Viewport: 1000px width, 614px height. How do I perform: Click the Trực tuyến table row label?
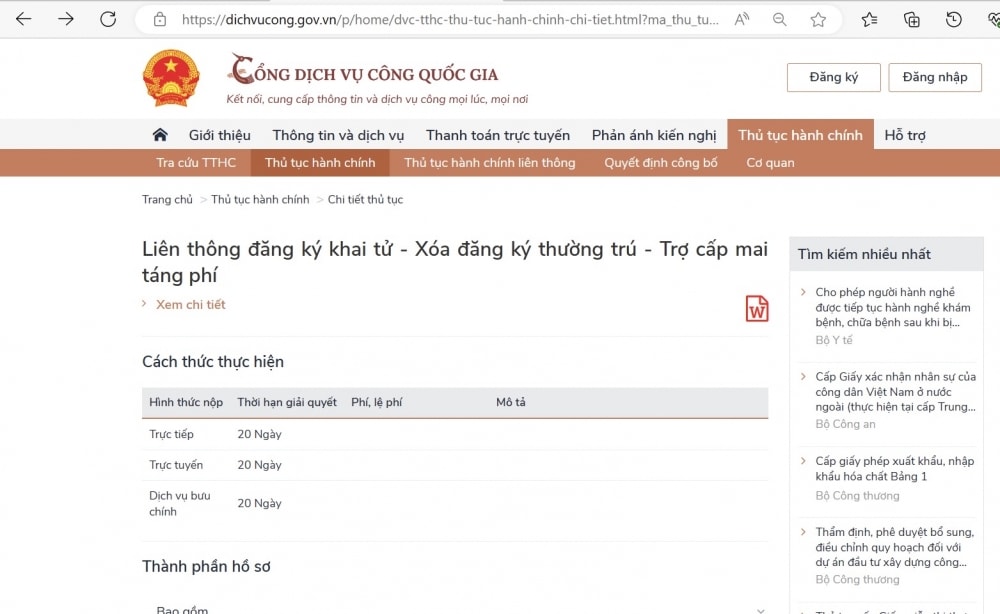[175, 465]
